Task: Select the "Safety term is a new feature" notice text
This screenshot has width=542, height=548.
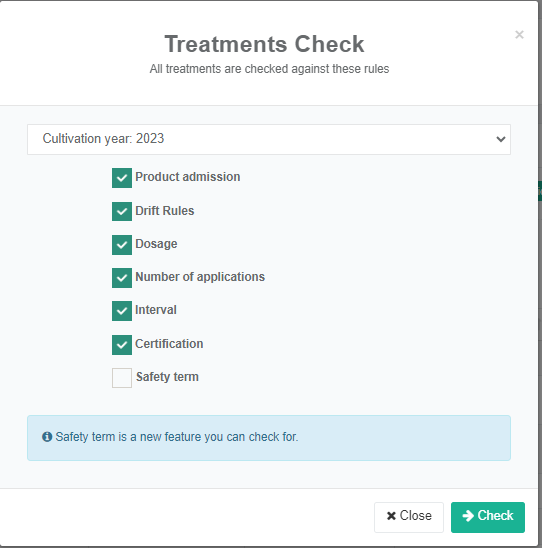Action: [177, 437]
